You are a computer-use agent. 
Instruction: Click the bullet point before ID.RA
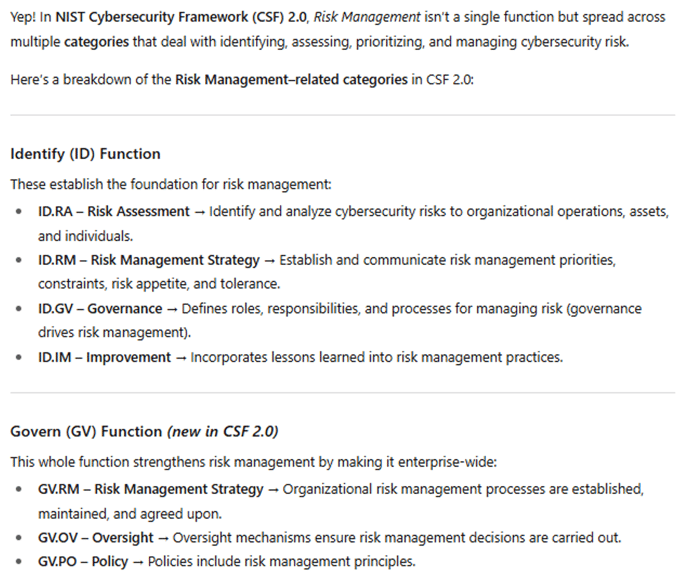[x=18, y=212]
